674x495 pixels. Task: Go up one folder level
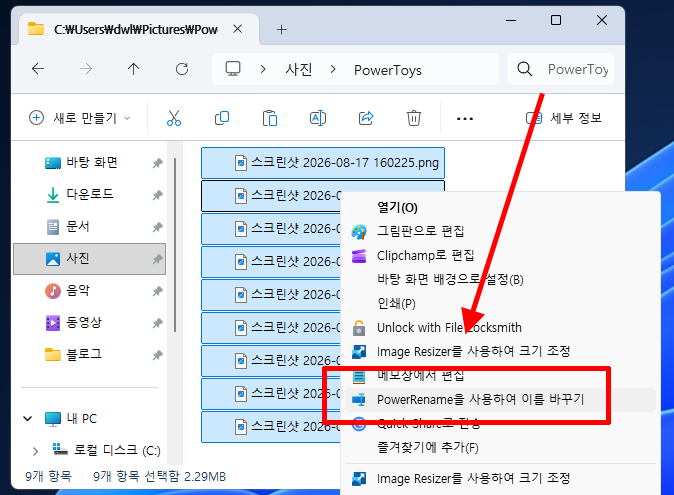click(134, 69)
